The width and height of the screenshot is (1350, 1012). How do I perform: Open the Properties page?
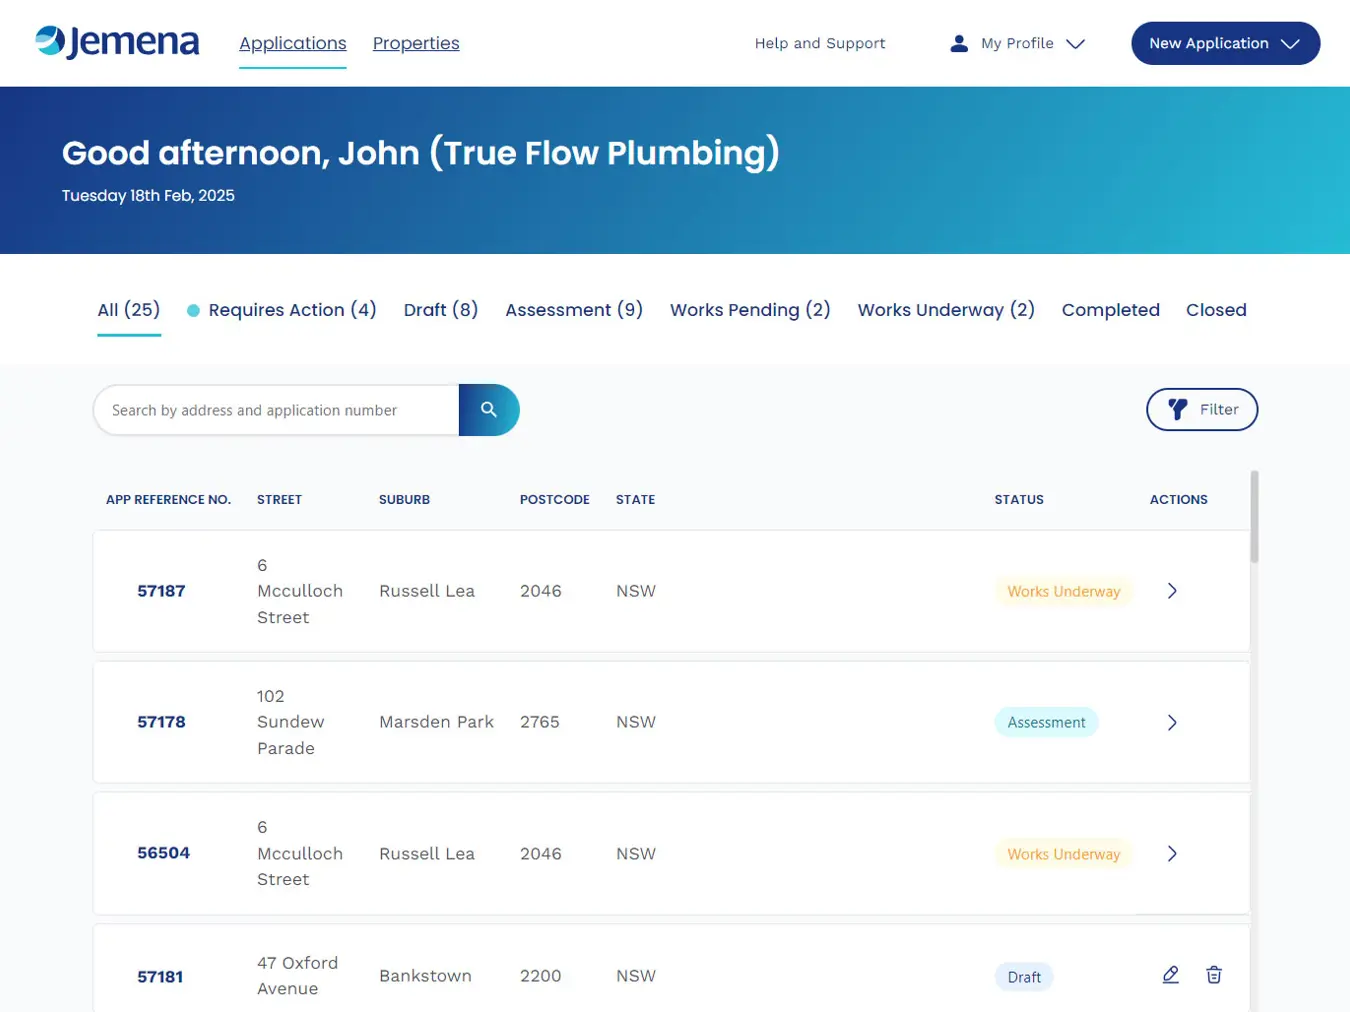pyautogui.click(x=416, y=43)
